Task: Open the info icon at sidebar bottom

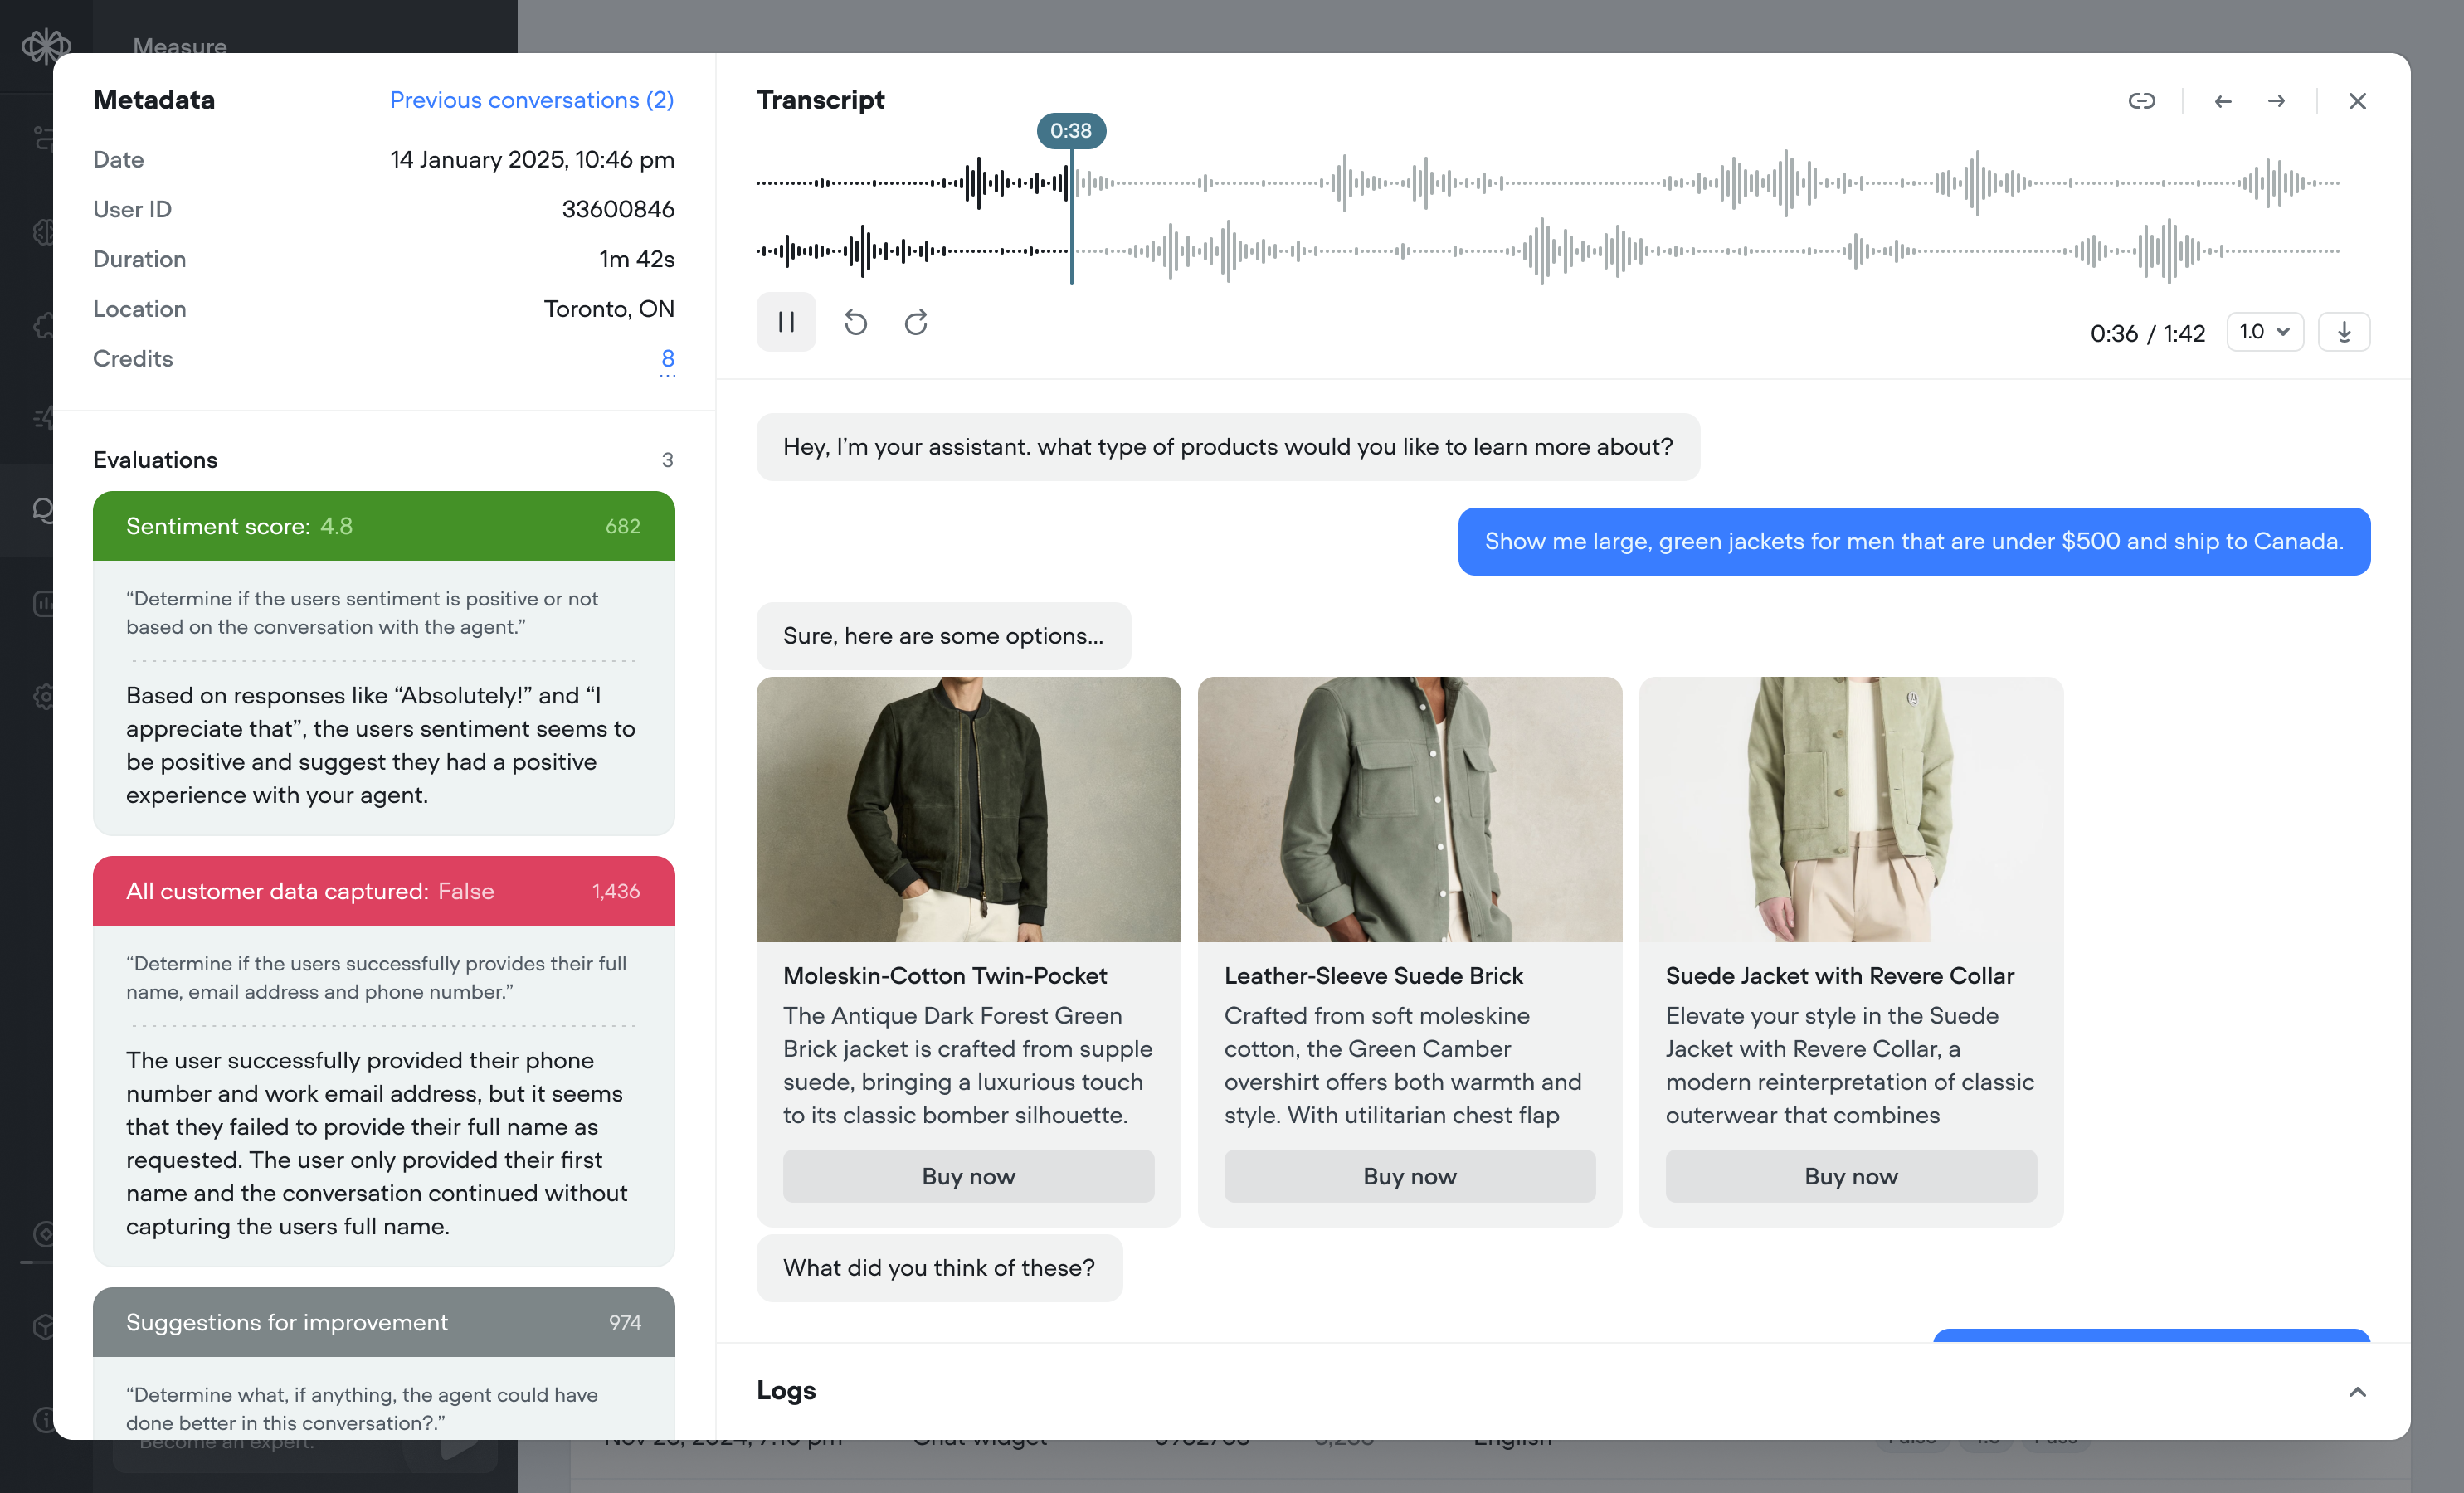Action: pyautogui.click(x=44, y=1420)
